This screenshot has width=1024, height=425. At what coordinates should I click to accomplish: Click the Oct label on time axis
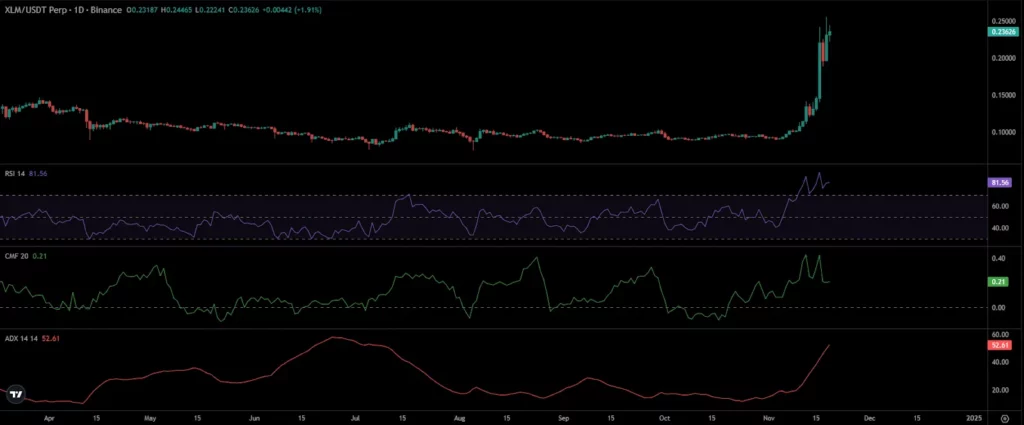click(664, 417)
